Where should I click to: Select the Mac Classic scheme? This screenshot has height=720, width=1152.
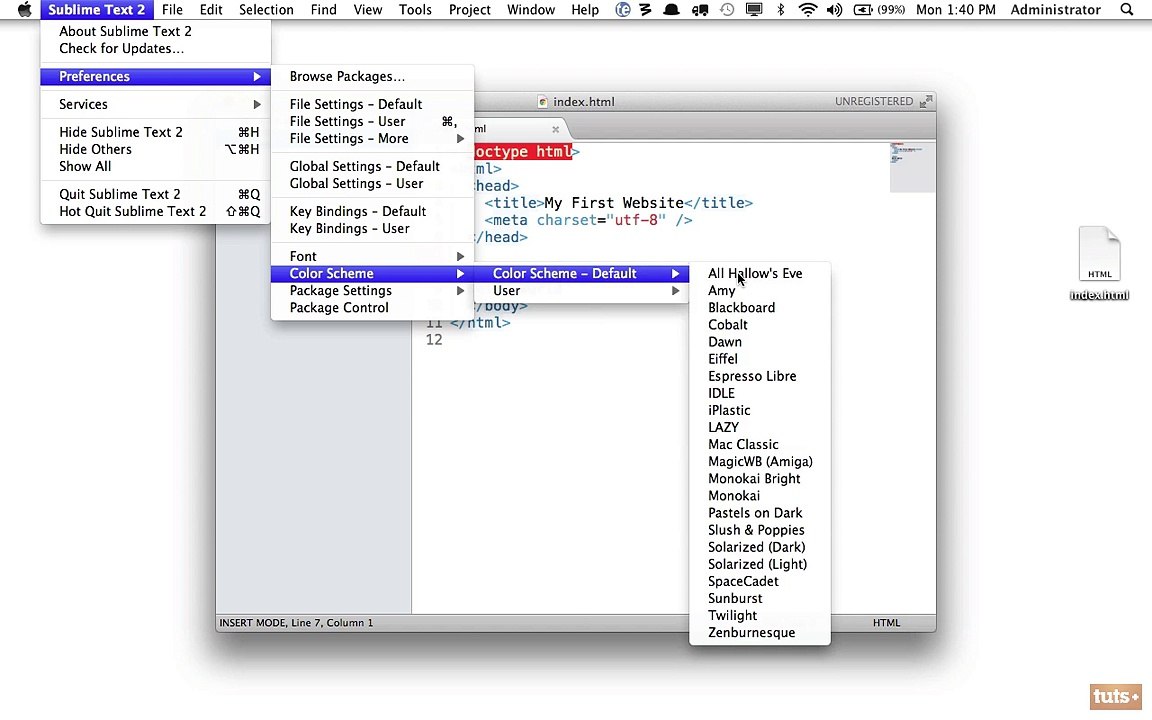pos(760,444)
